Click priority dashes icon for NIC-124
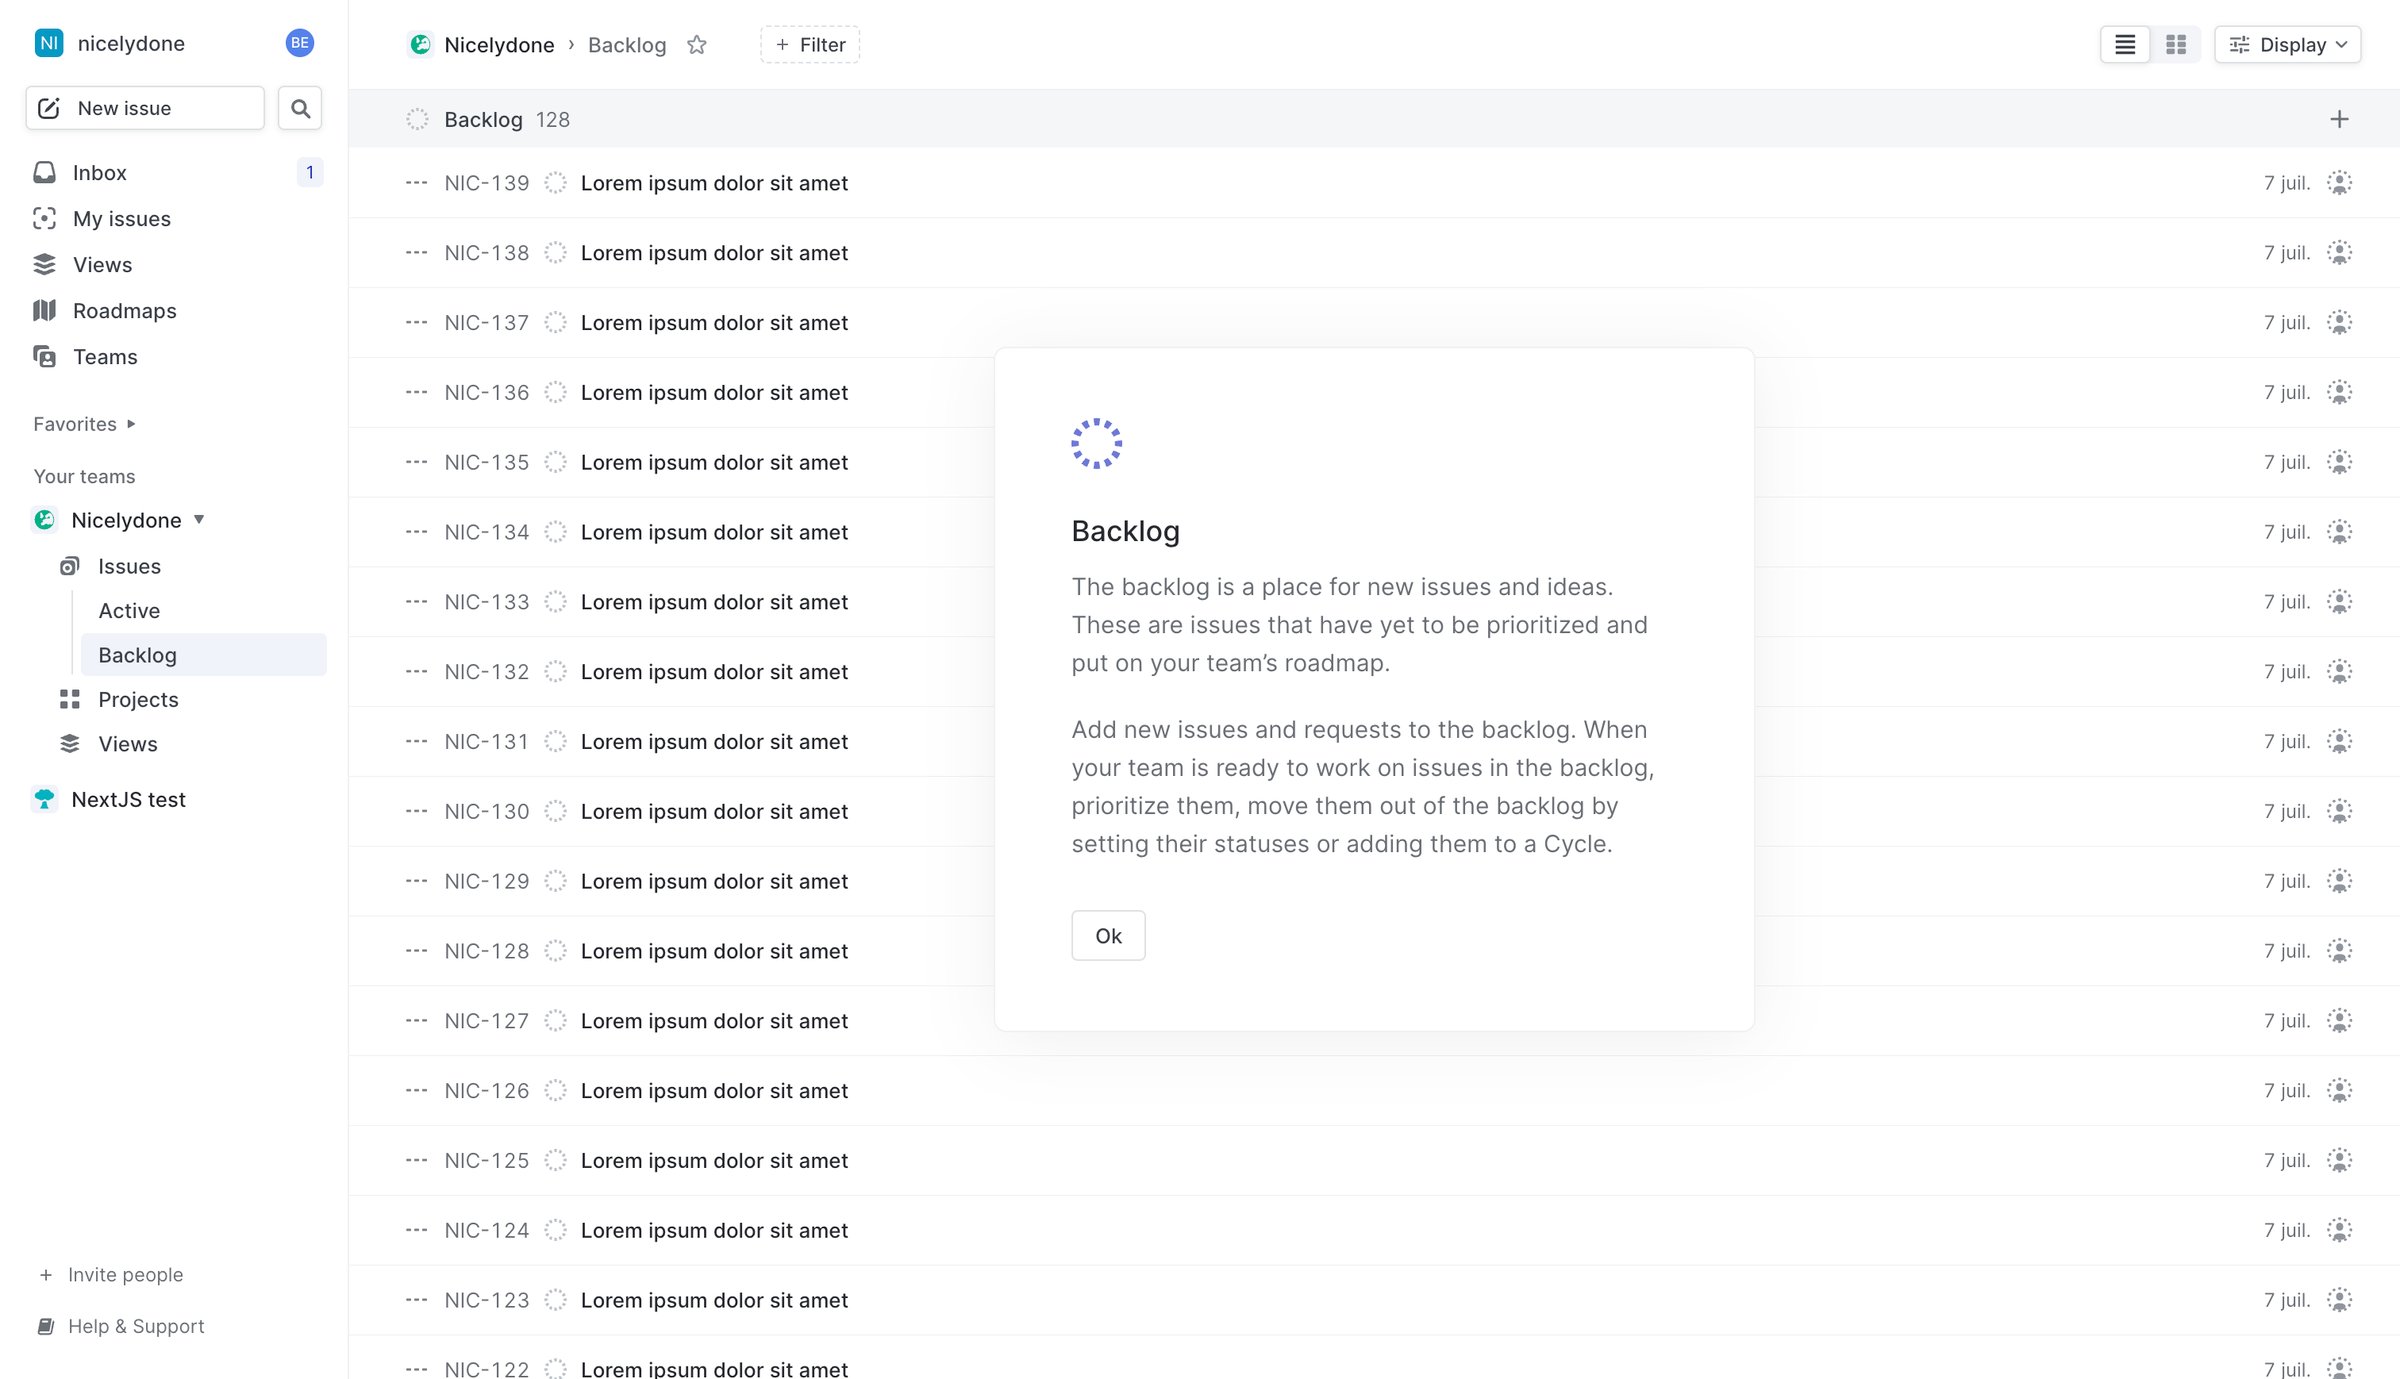Image resolution: width=2400 pixels, height=1379 pixels. click(x=417, y=1231)
